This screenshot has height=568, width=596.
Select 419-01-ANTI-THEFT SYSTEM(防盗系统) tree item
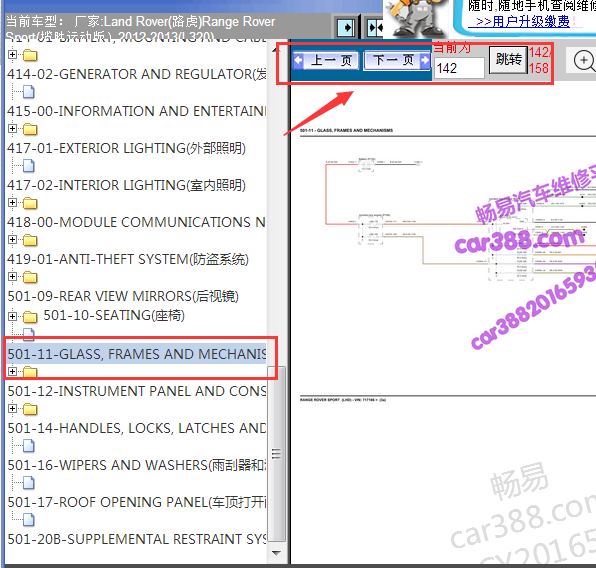click(128, 259)
